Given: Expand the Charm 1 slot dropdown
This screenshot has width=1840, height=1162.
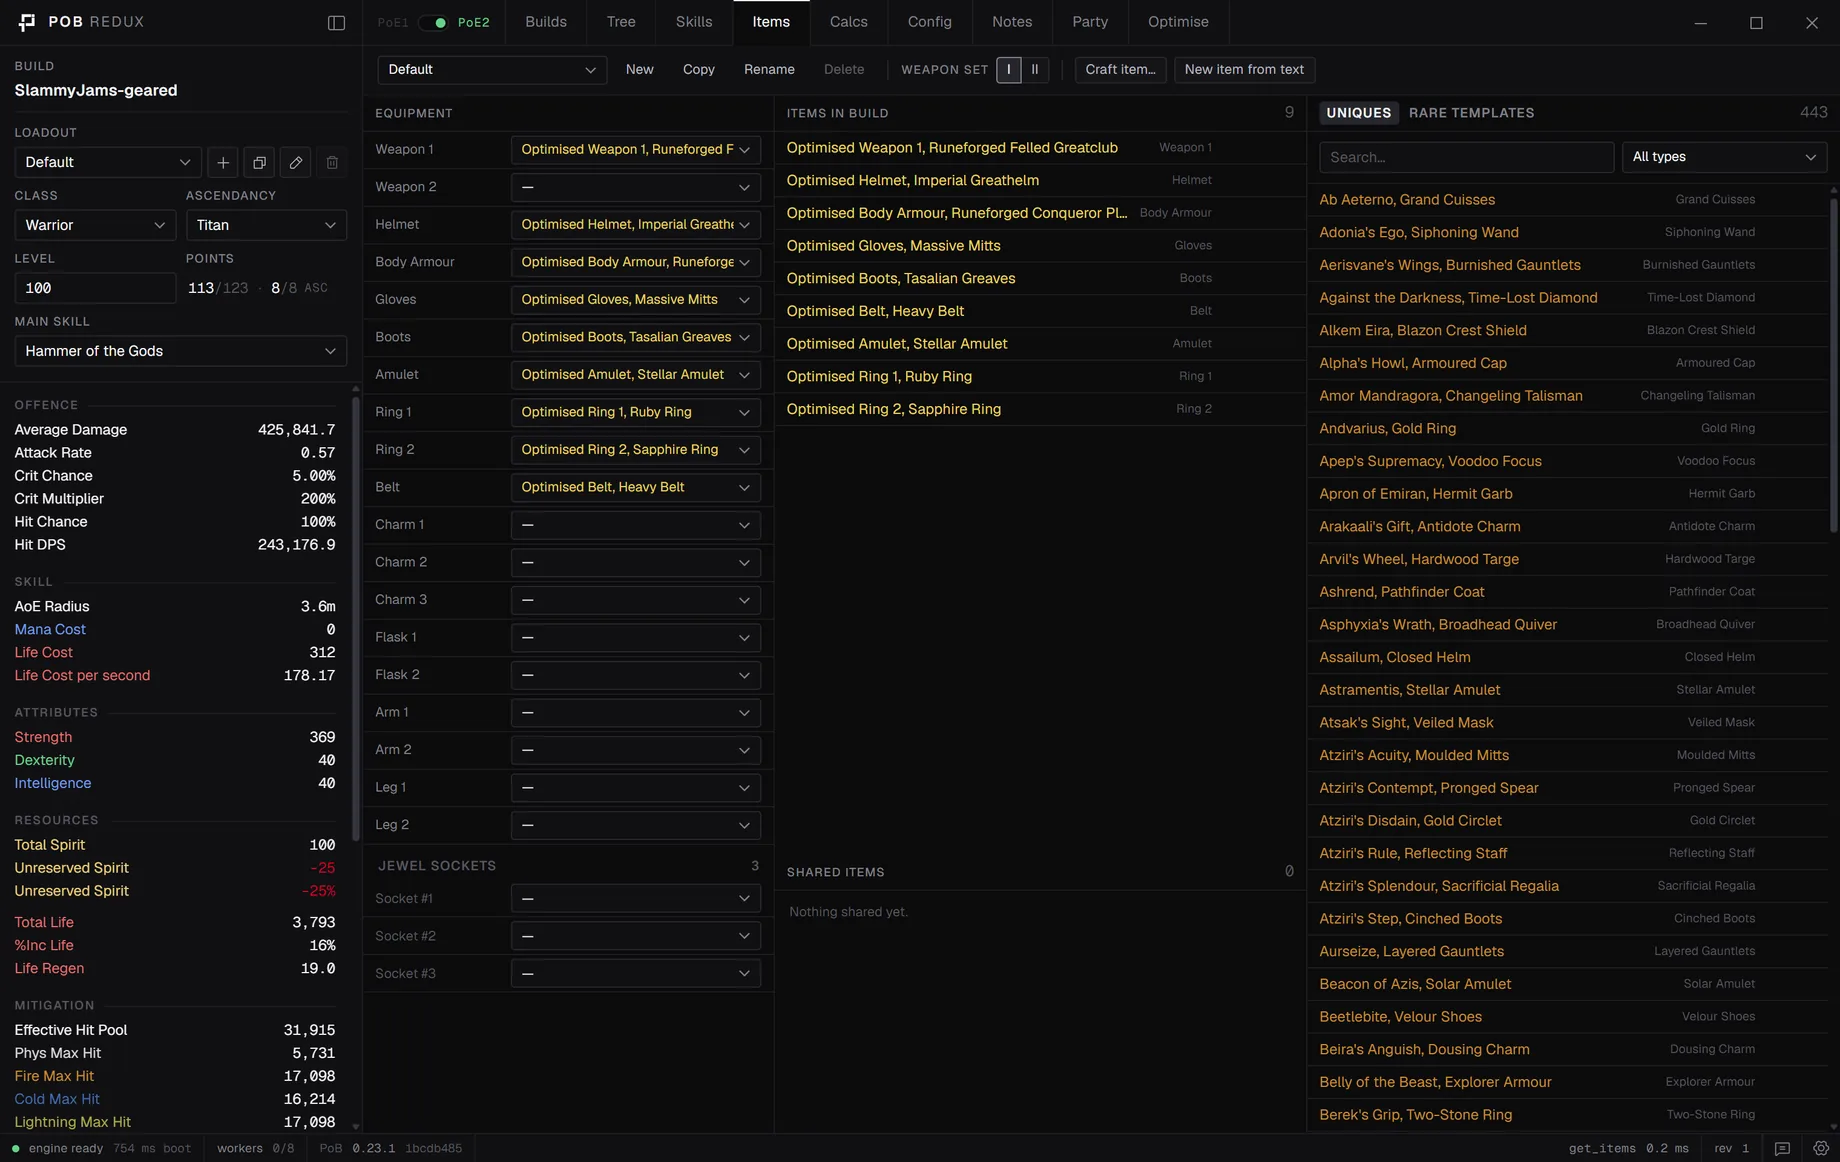Looking at the screenshot, I should [x=636, y=525].
